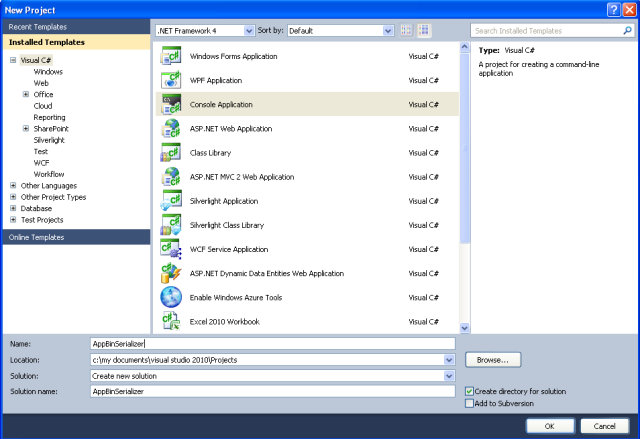Choose the Excel 2010 Workbook icon
The width and height of the screenshot is (640, 439).
pos(170,321)
